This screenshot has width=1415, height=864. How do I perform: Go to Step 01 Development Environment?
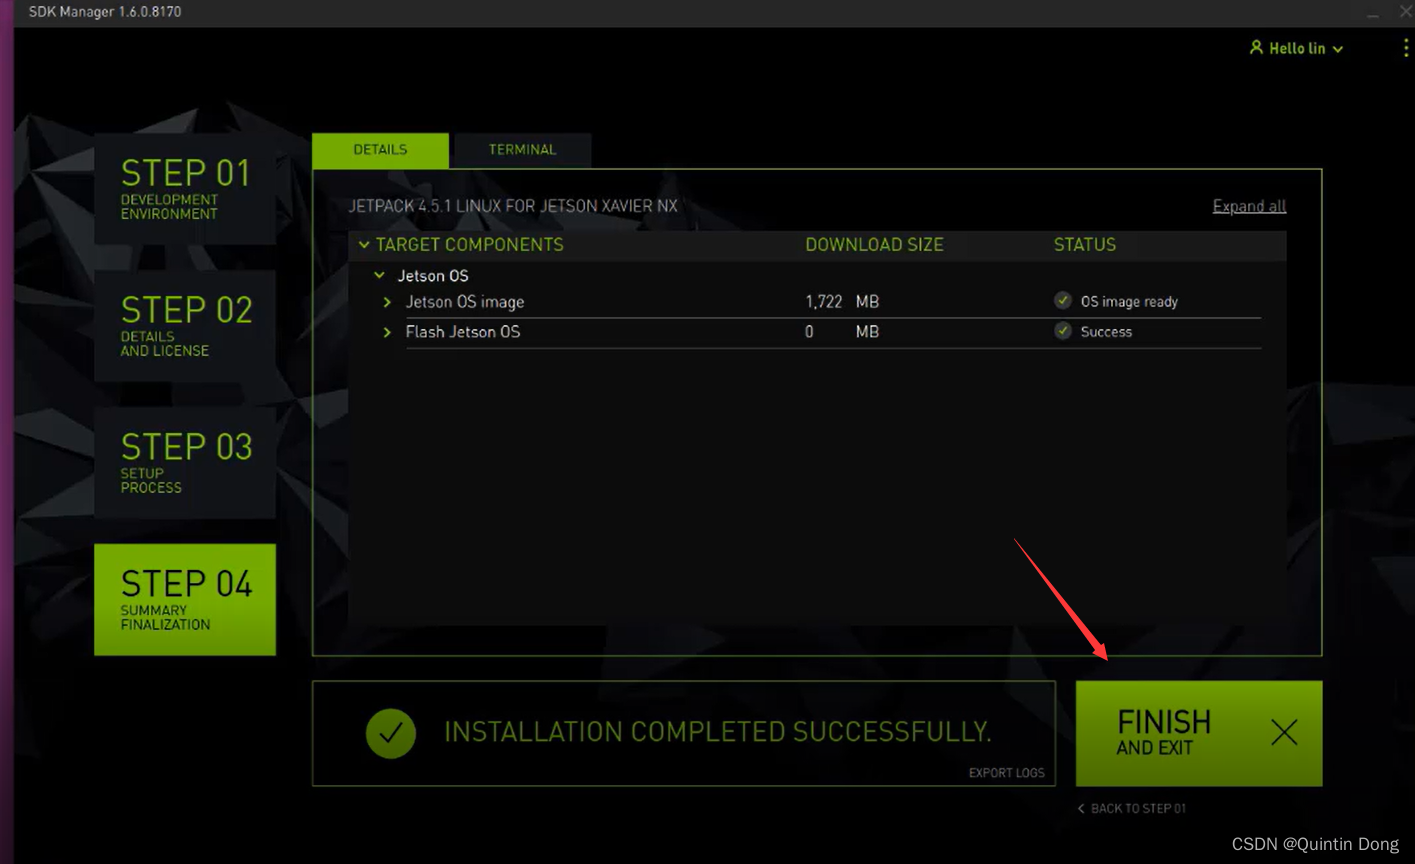(x=185, y=189)
